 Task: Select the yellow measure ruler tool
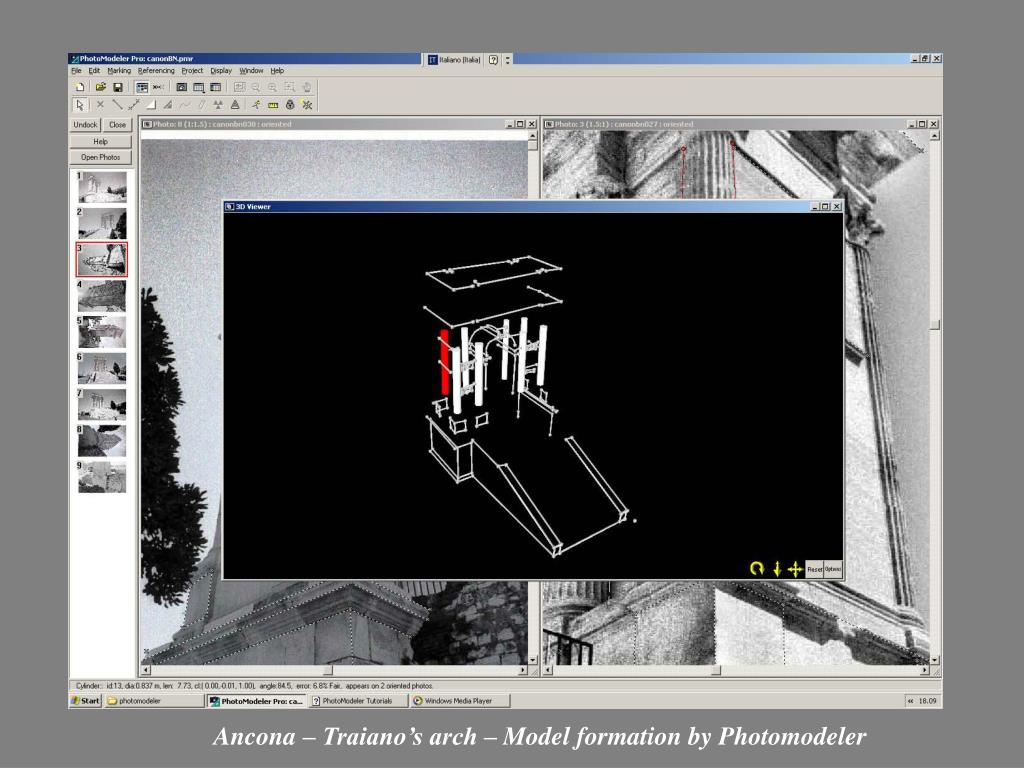(273, 104)
